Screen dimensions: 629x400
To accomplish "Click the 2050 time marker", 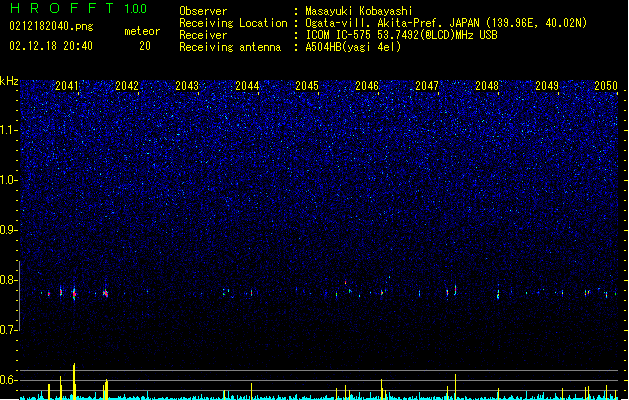I will tap(606, 86).
